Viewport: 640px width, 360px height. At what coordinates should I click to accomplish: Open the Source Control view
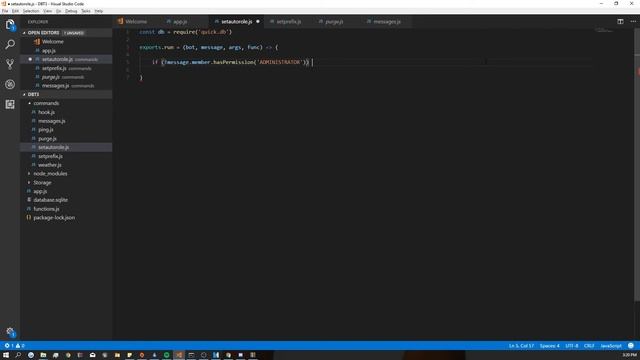click(10, 64)
